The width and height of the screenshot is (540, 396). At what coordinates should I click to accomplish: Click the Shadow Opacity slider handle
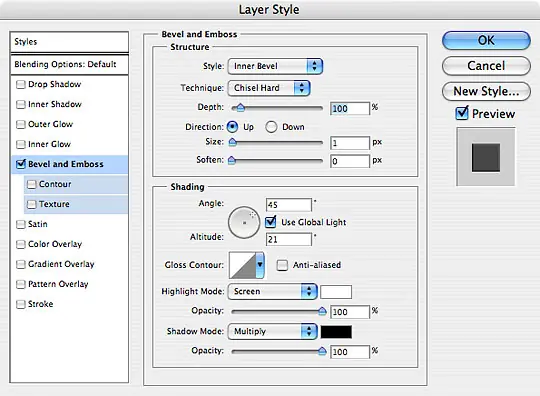click(x=322, y=351)
